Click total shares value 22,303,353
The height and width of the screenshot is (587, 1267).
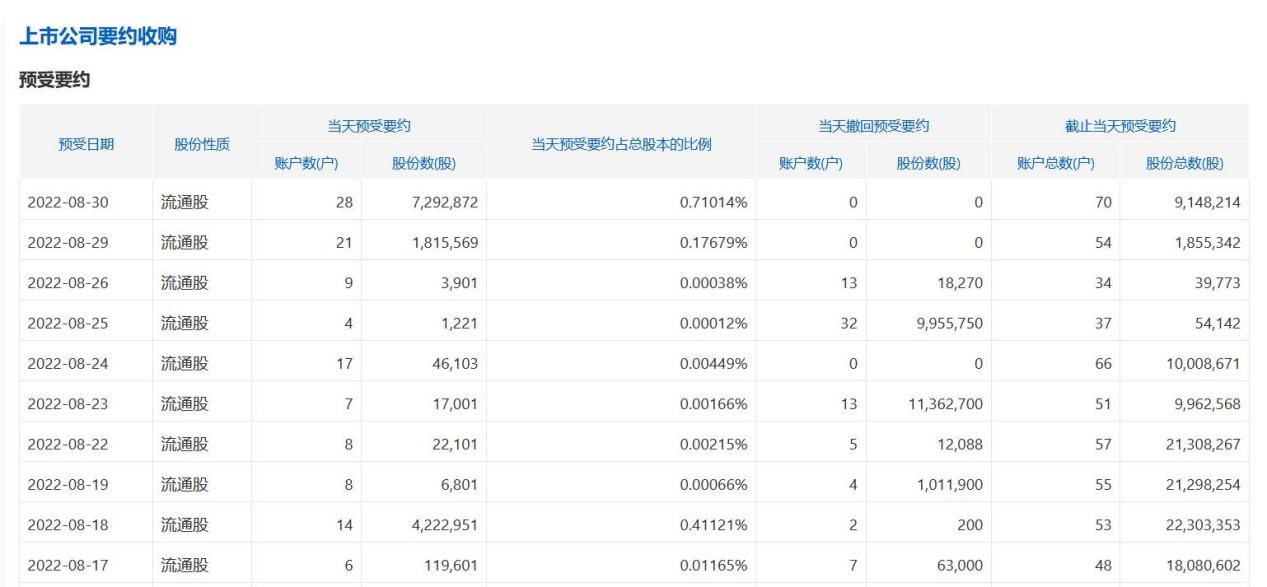pyautogui.click(x=1202, y=524)
